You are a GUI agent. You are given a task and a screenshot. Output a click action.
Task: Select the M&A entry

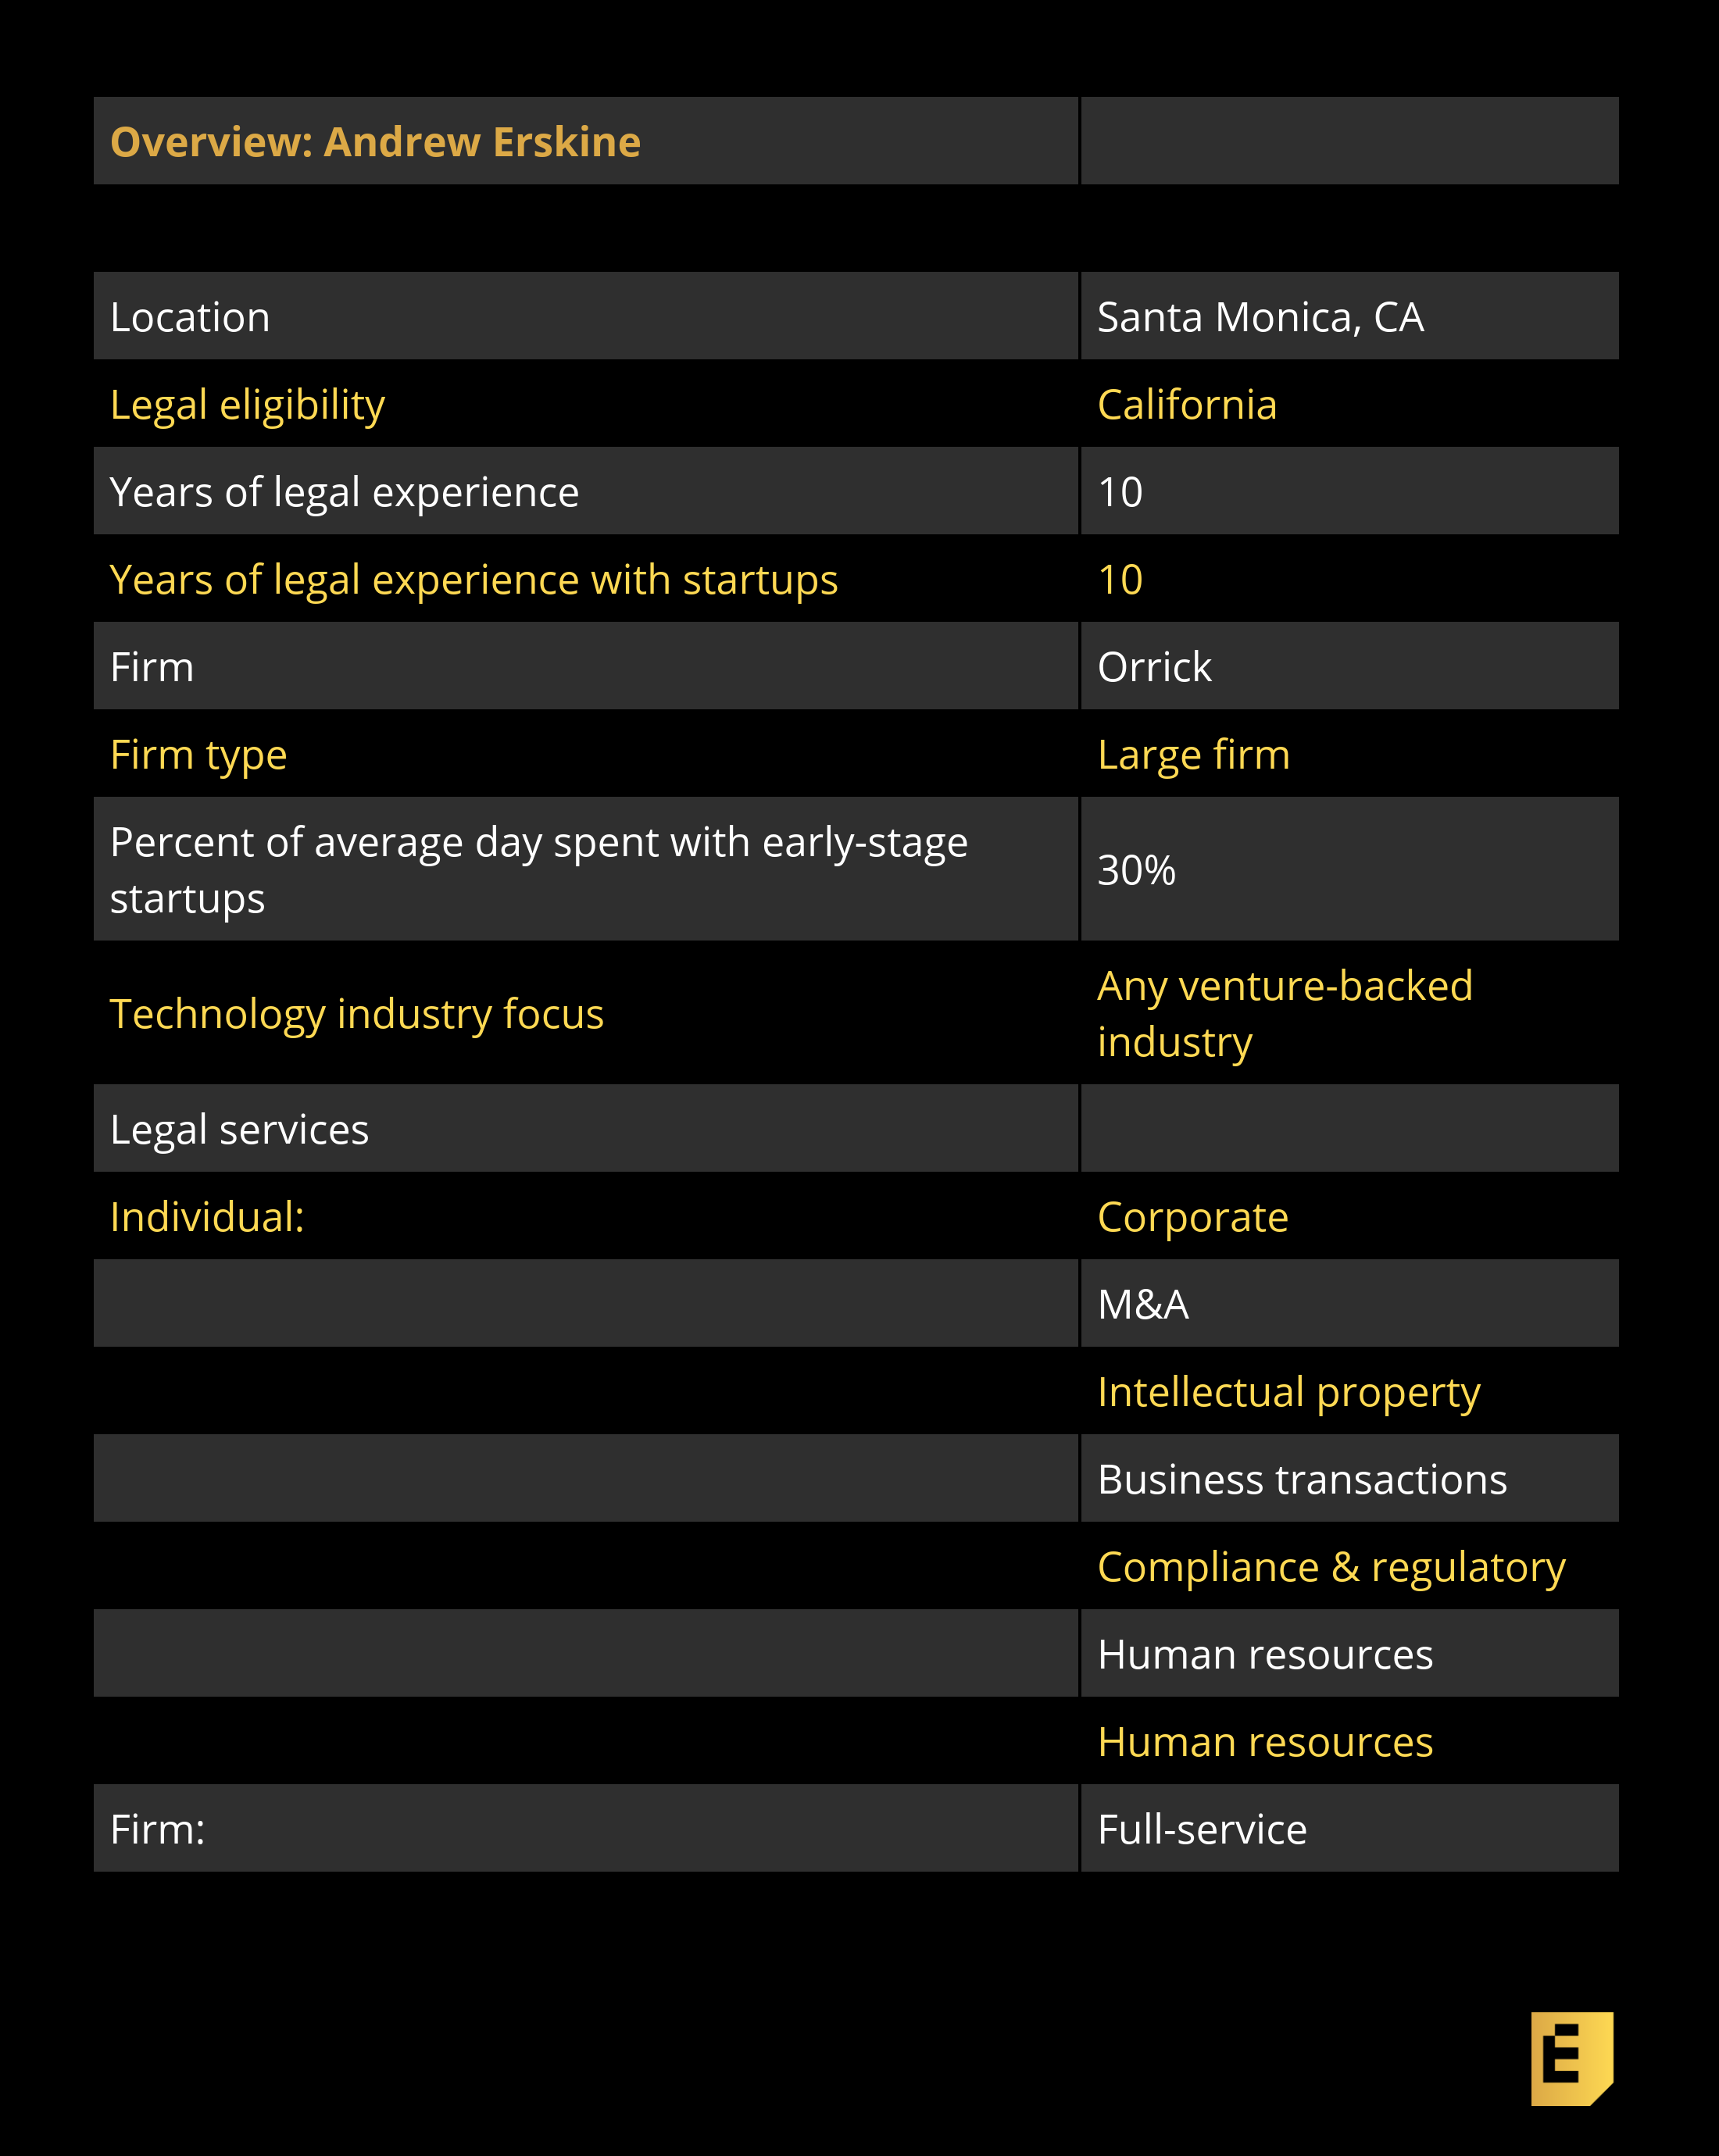(1143, 1304)
